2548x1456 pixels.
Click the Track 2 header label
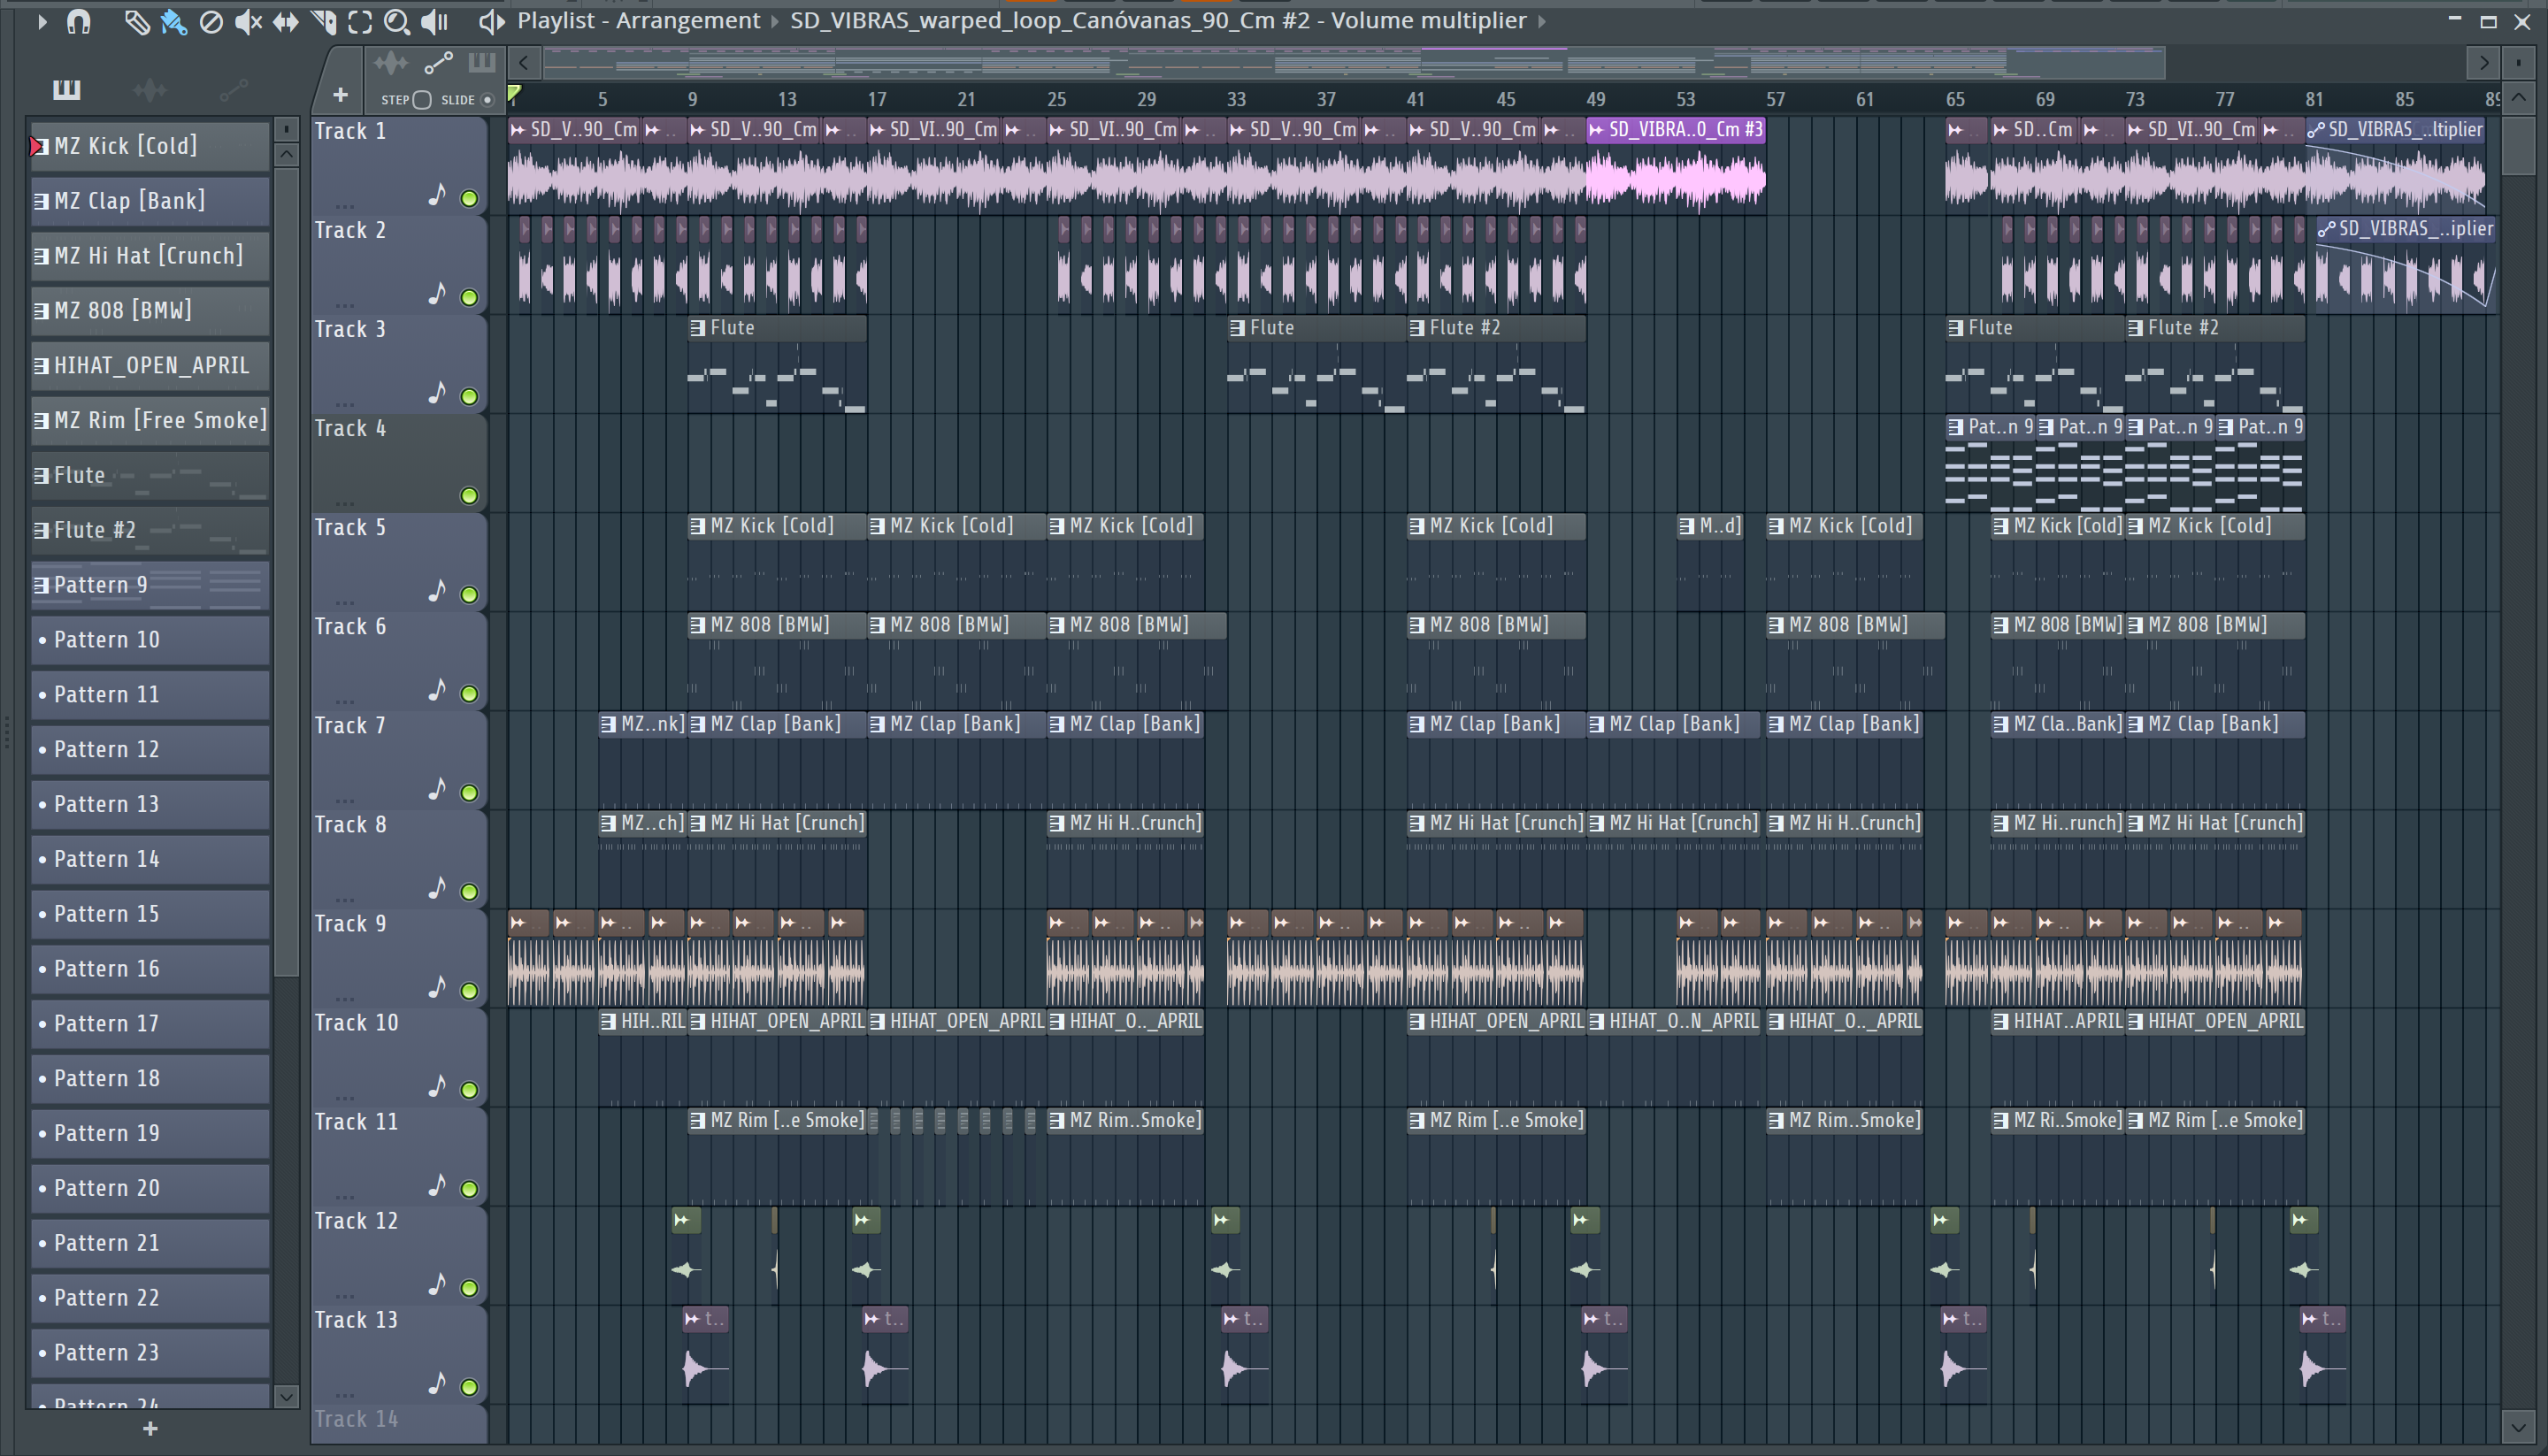click(350, 231)
